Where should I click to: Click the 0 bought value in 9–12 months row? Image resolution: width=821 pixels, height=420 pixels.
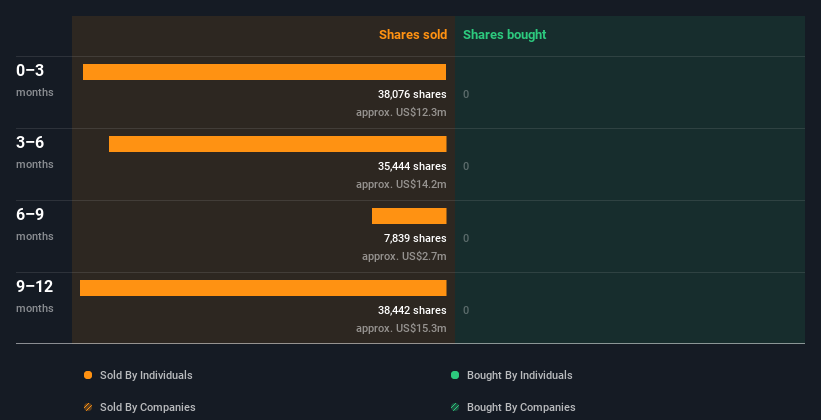coord(466,310)
